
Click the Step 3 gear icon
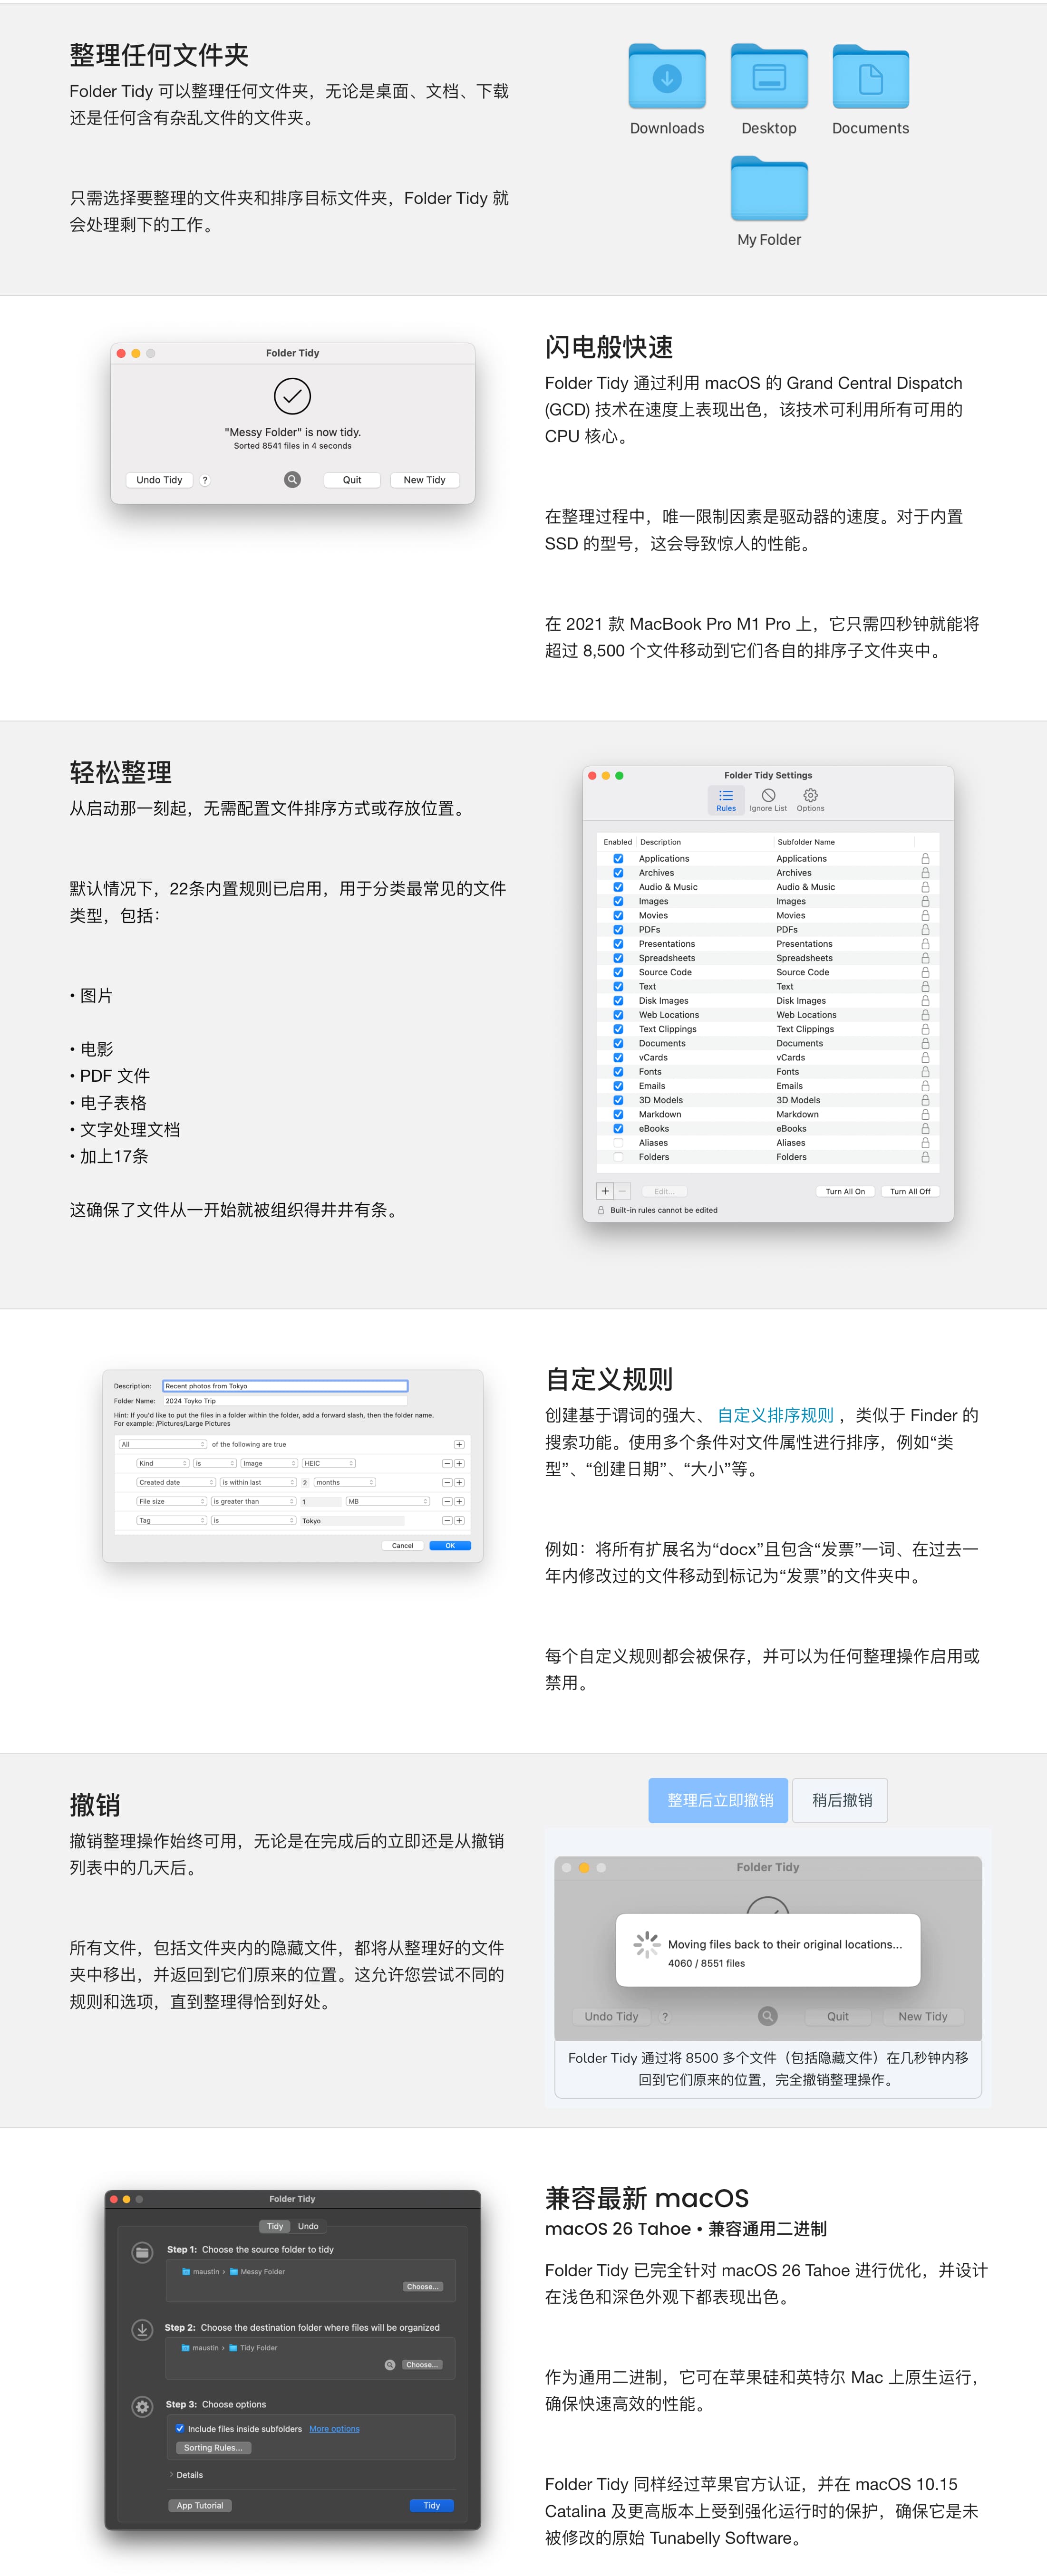142,2406
